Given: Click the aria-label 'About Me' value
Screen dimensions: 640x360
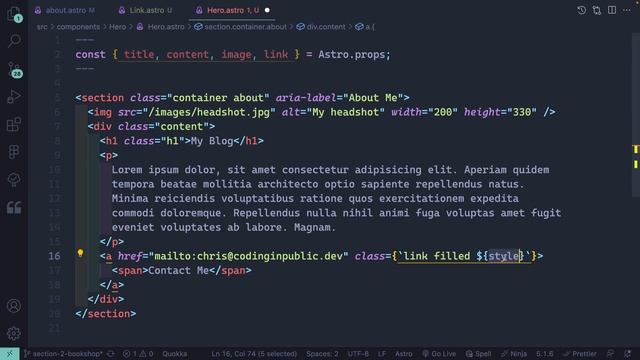Looking at the screenshot, I should pos(373,98).
